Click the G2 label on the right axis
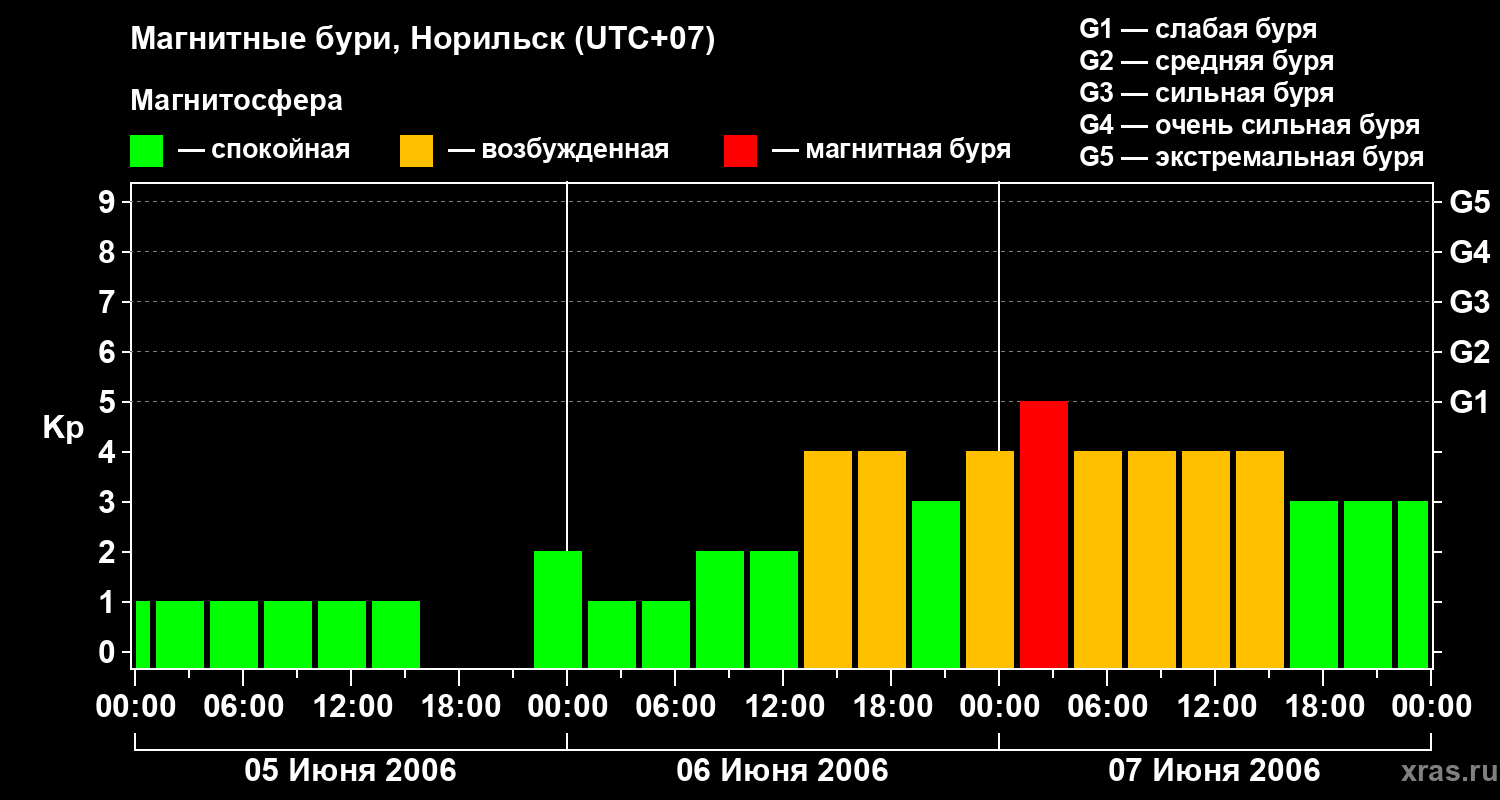The height and width of the screenshot is (800, 1500). click(1470, 353)
